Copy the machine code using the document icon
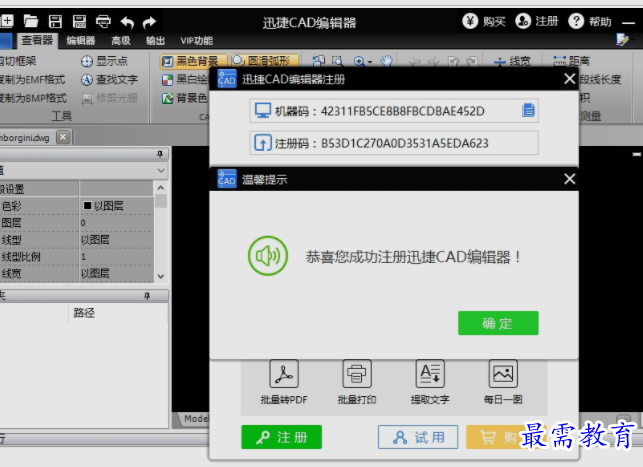 pyautogui.click(x=529, y=110)
